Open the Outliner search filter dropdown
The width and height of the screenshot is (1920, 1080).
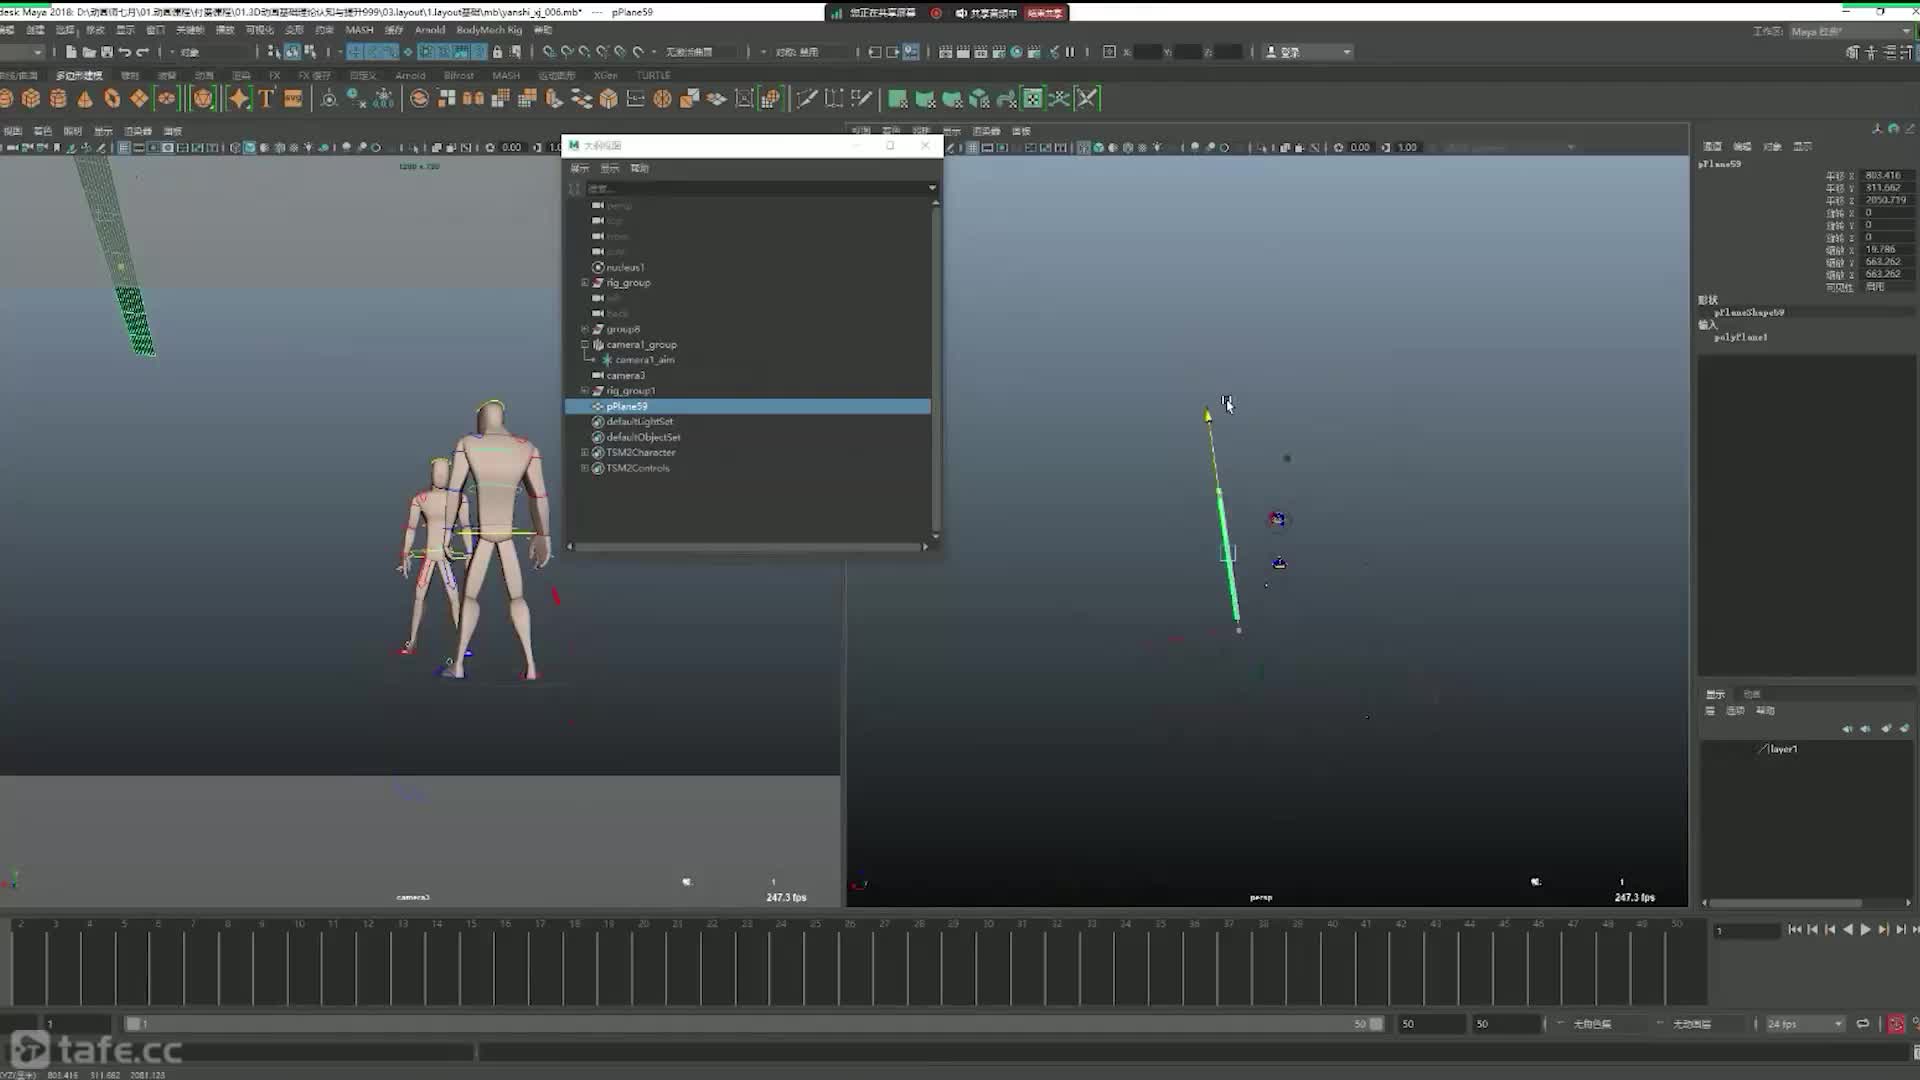point(932,188)
